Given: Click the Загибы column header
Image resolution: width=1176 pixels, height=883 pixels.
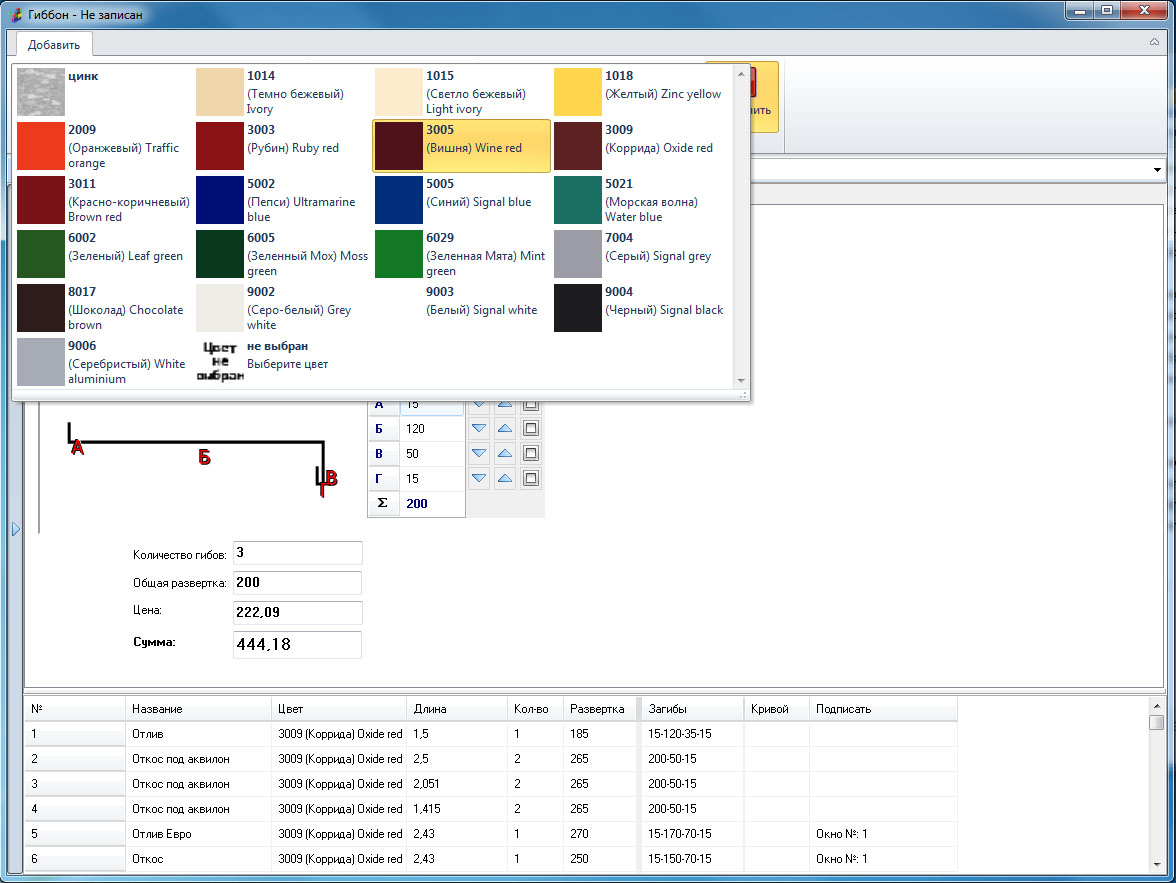Looking at the screenshot, I should point(692,709).
